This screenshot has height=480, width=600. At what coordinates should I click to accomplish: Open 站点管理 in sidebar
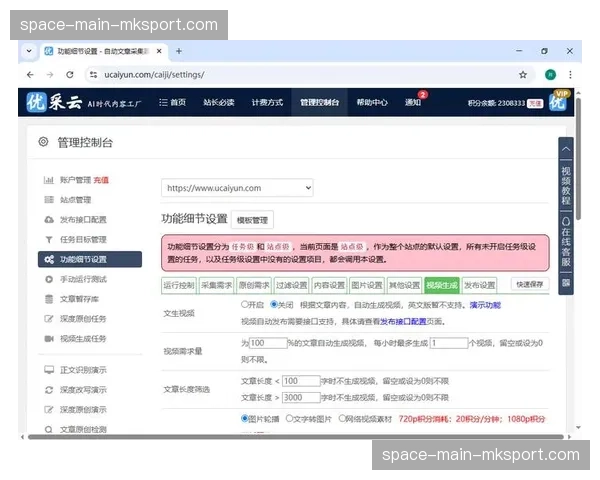click(75, 200)
